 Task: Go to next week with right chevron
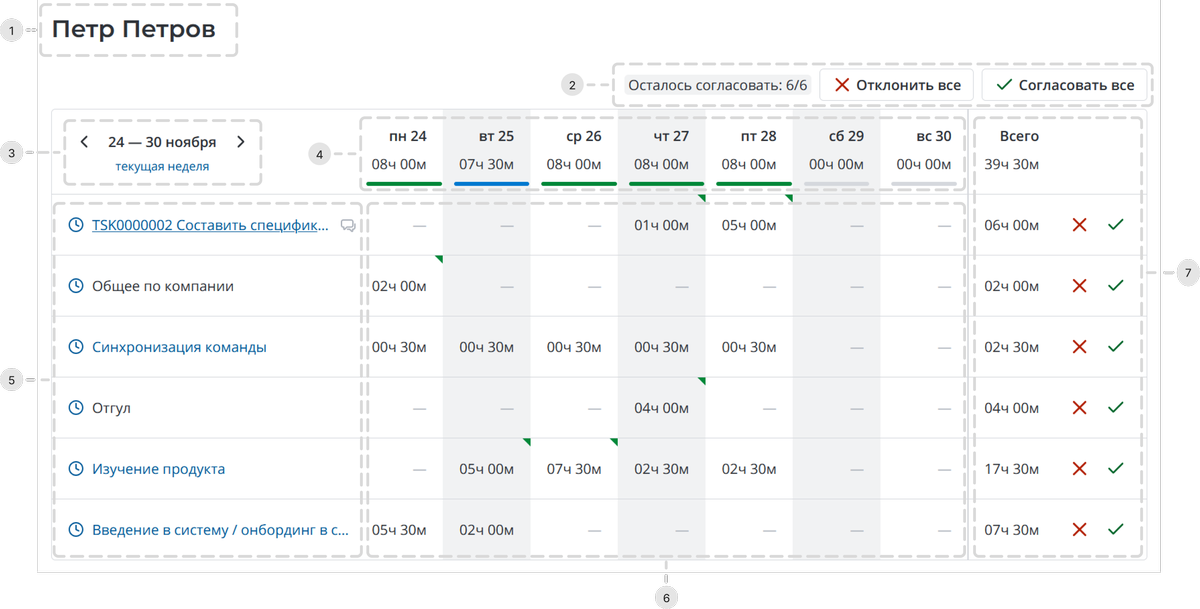click(x=241, y=142)
